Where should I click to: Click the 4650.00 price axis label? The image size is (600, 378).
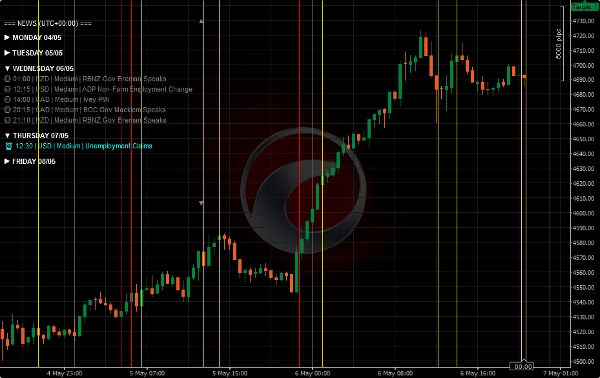click(x=584, y=139)
